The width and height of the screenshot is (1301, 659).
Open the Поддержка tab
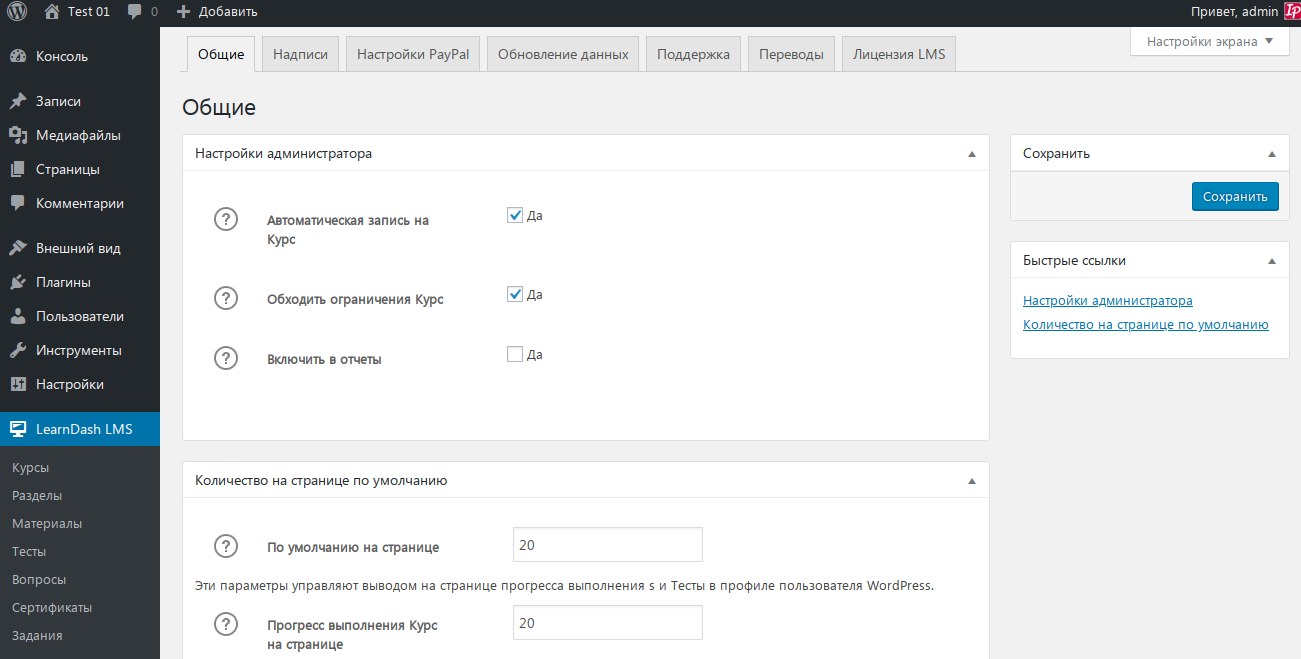point(693,54)
